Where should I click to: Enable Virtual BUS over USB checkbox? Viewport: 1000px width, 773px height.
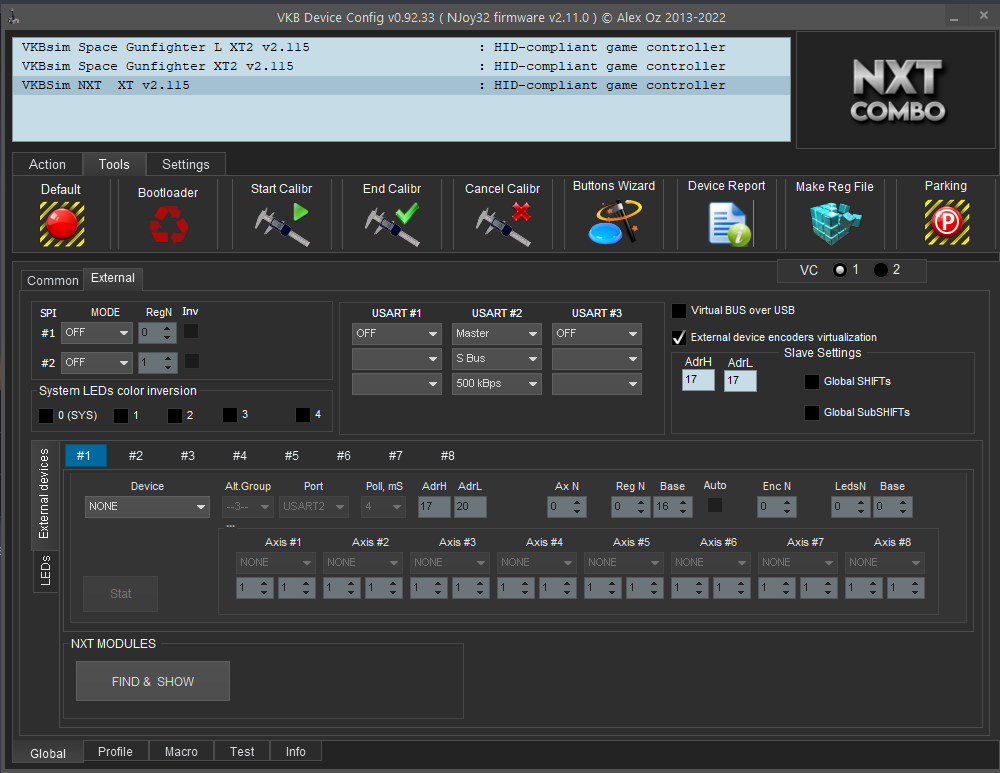679,311
